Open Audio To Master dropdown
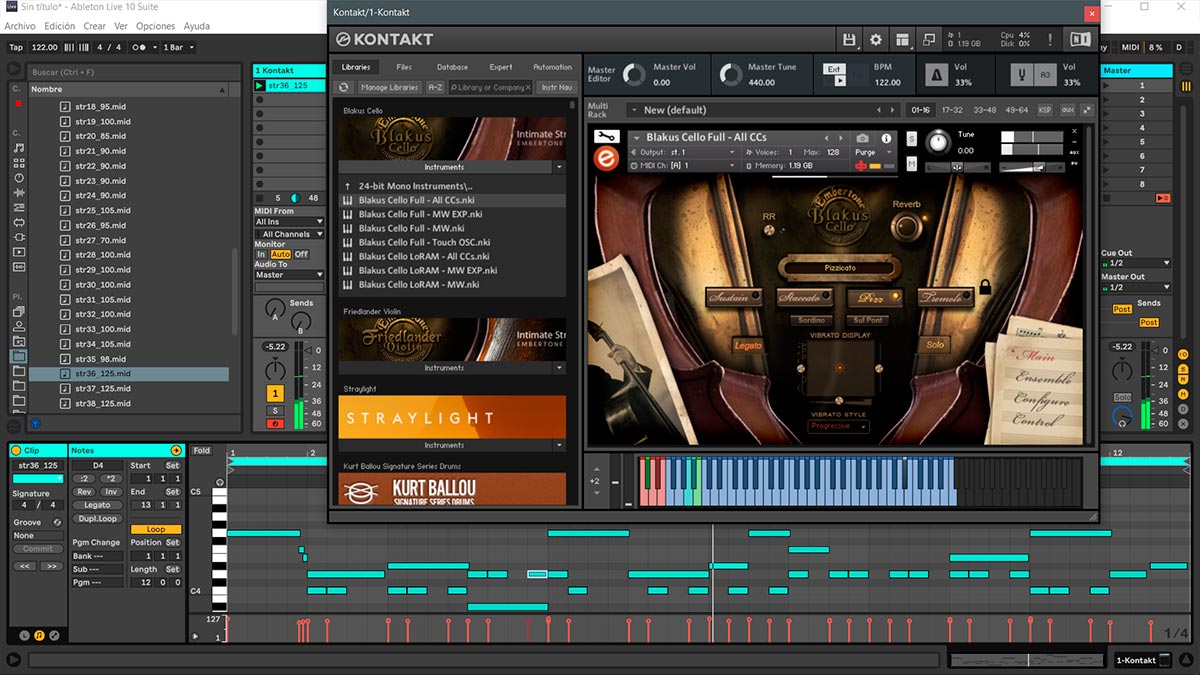This screenshot has height=675, width=1200. pos(289,274)
